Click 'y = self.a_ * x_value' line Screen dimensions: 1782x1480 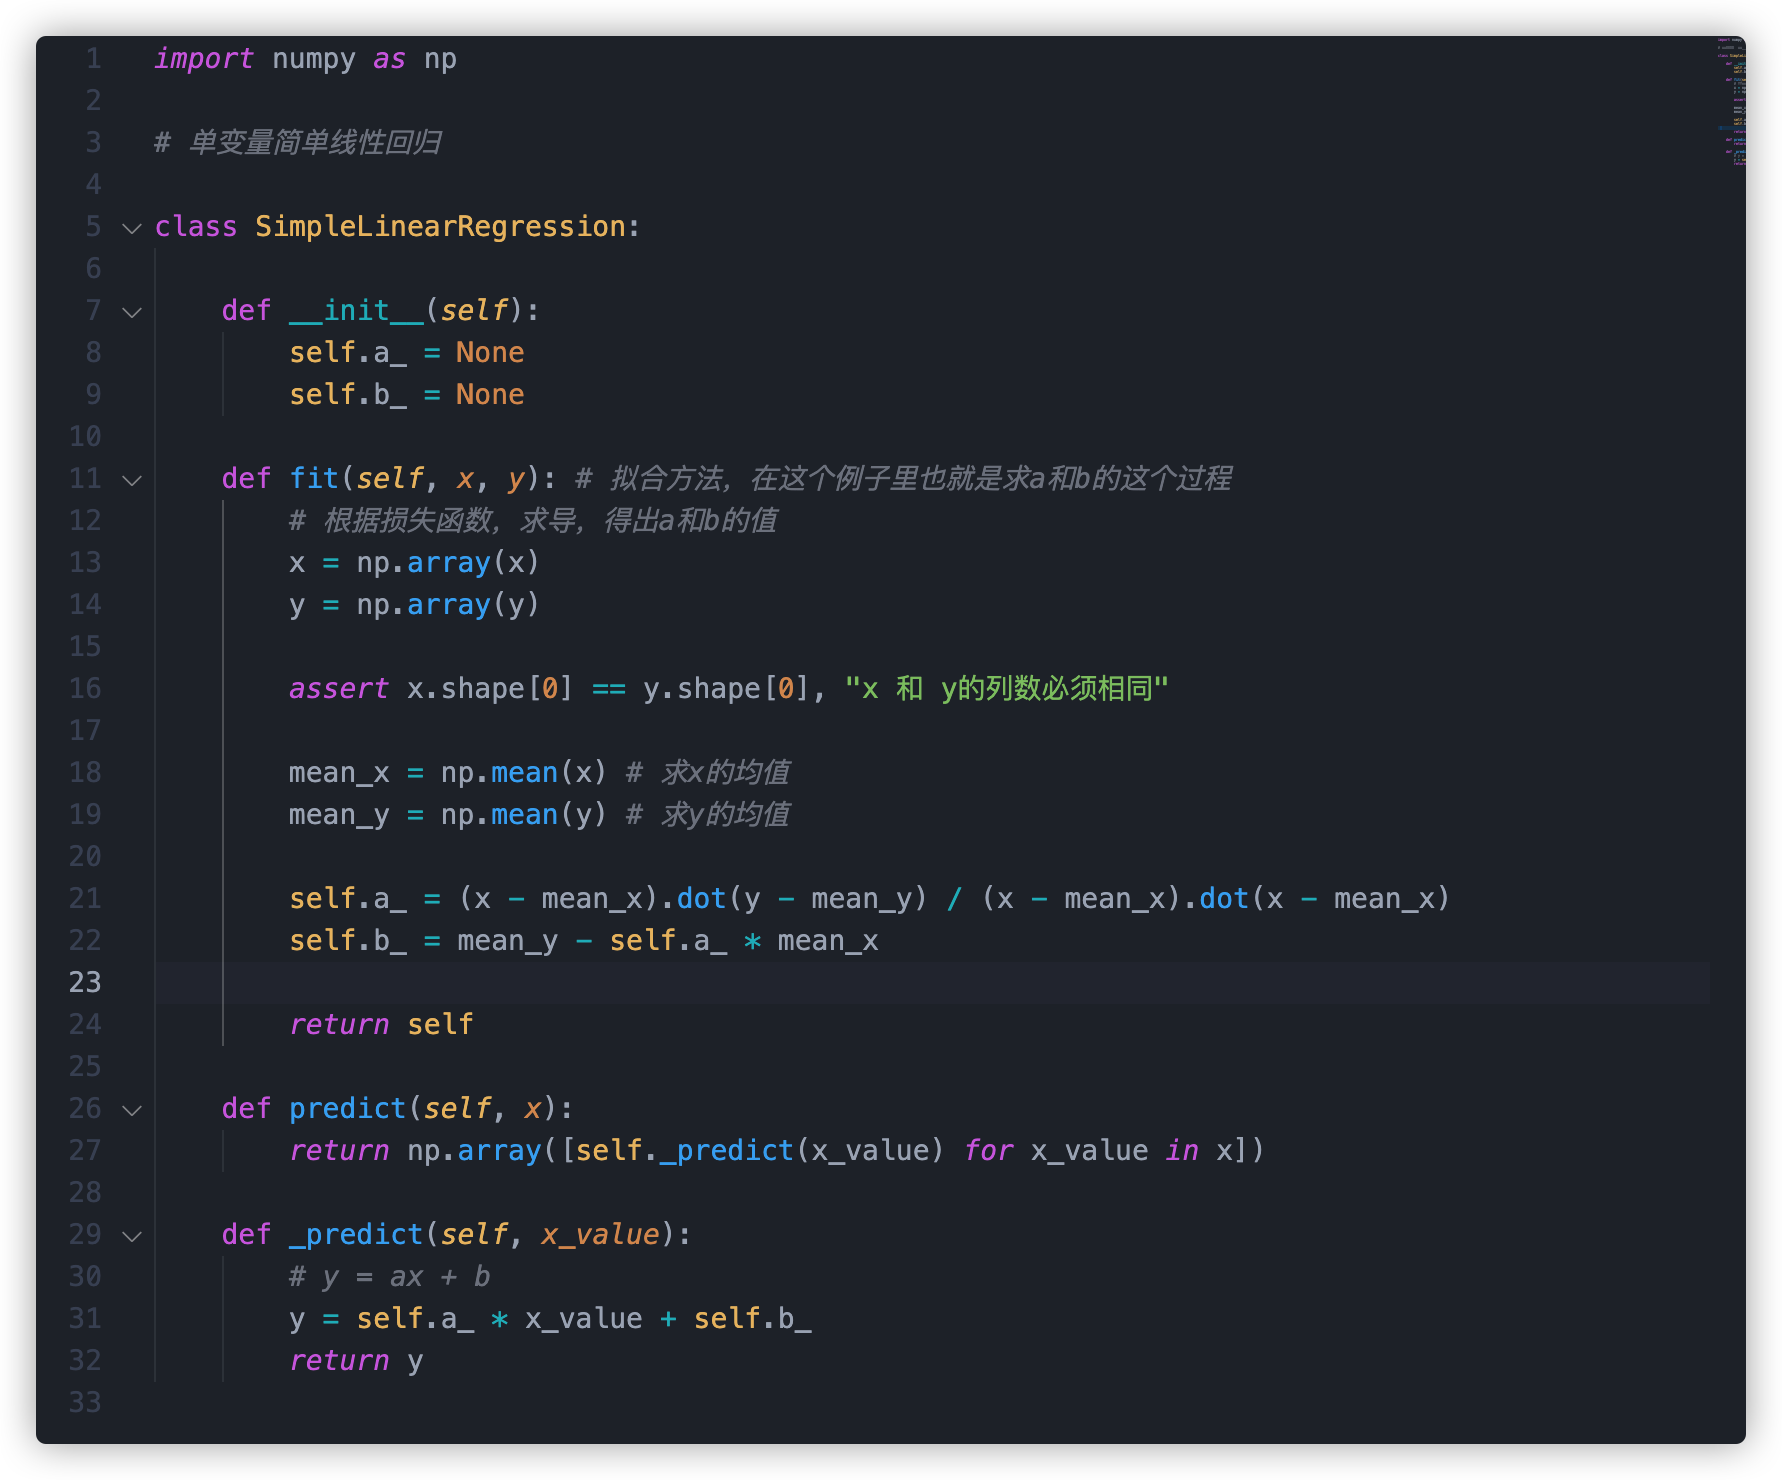(x=550, y=1319)
